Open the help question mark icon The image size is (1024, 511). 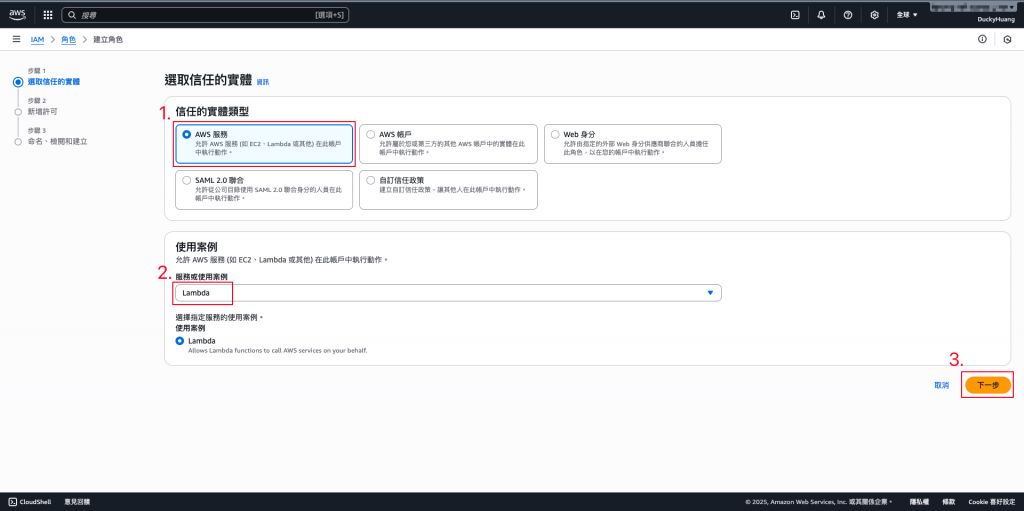848,14
